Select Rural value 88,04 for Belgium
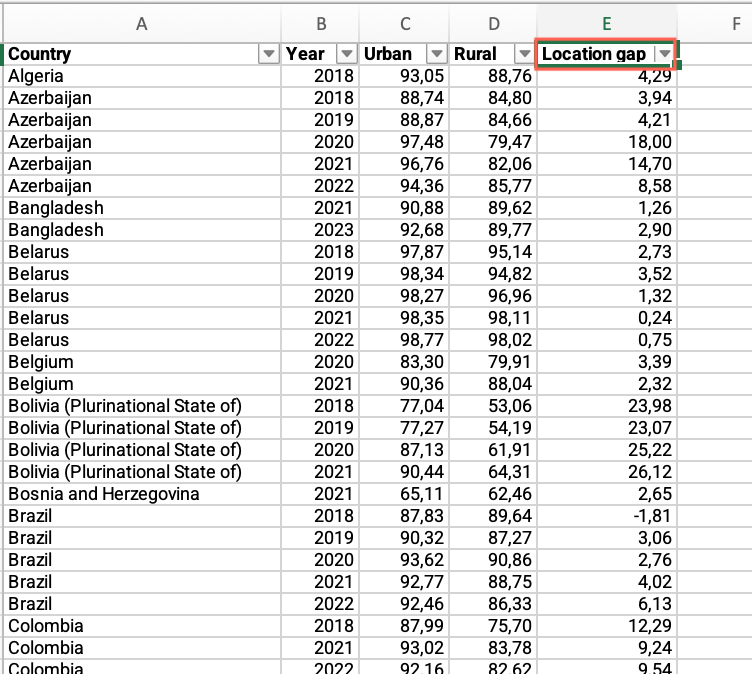The image size is (752, 674). pos(493,384)
